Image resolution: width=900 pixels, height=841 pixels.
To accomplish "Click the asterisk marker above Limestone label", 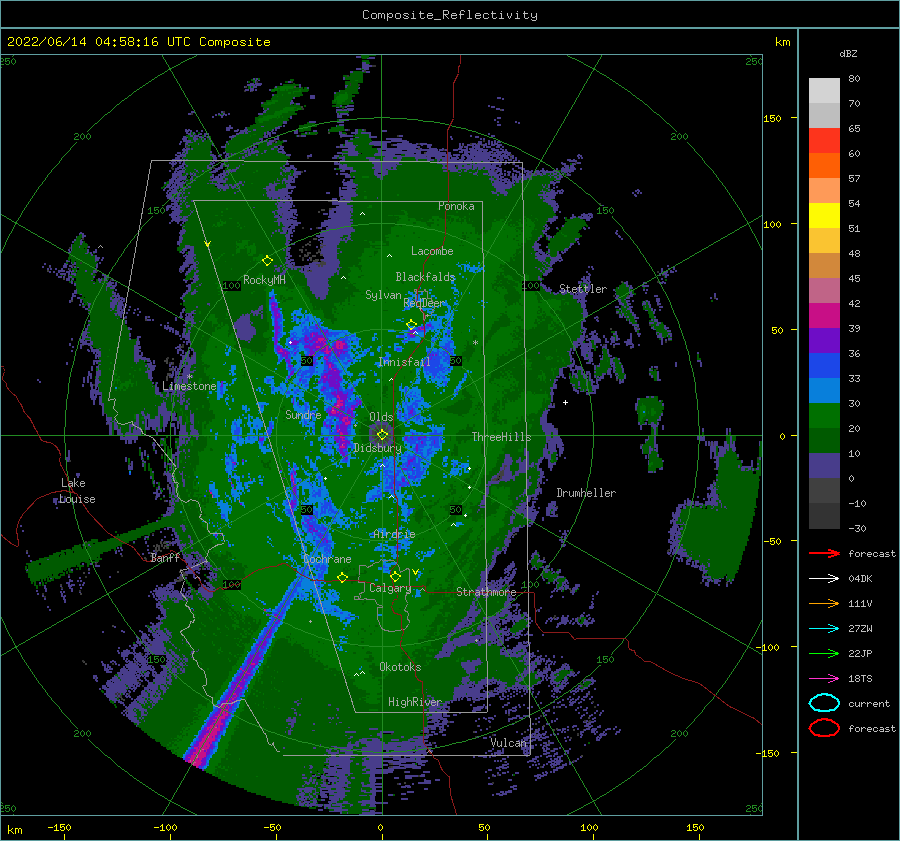I will 189,377.
